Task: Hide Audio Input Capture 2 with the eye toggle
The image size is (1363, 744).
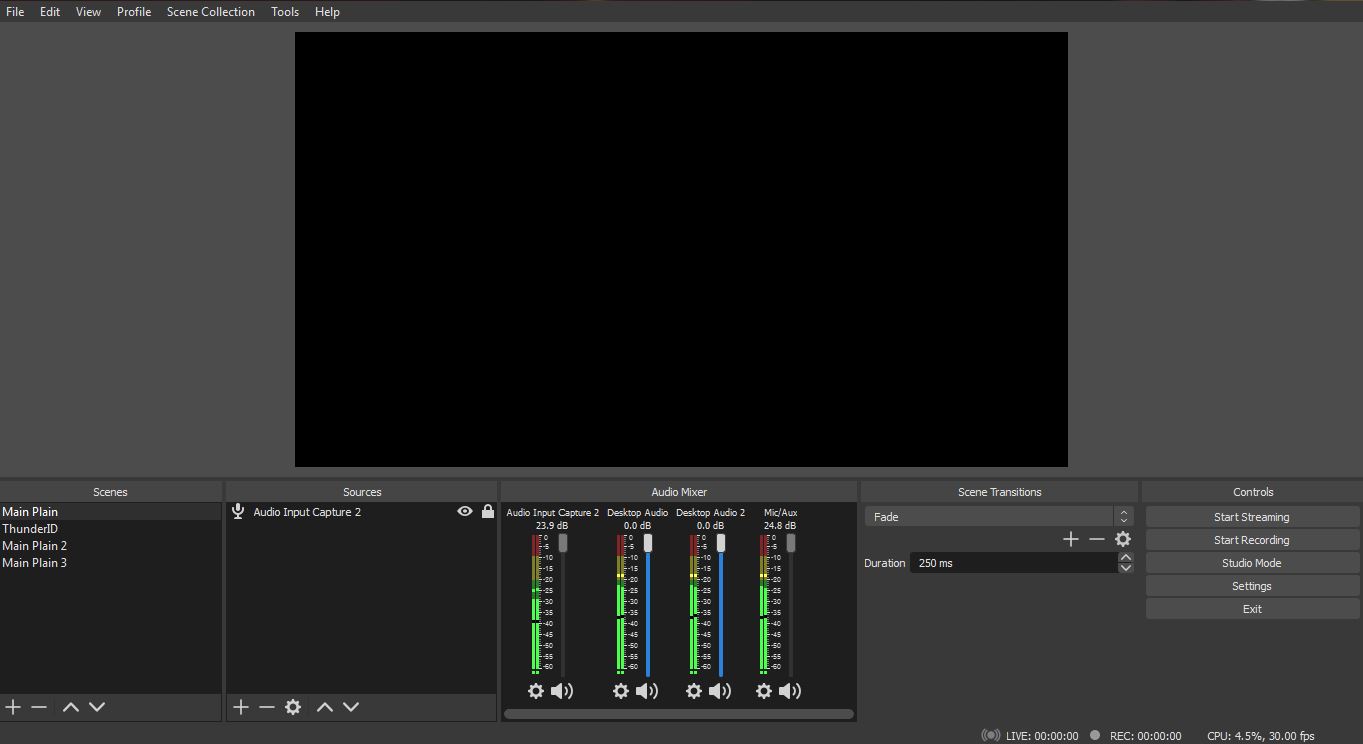Action: point(464,511)
